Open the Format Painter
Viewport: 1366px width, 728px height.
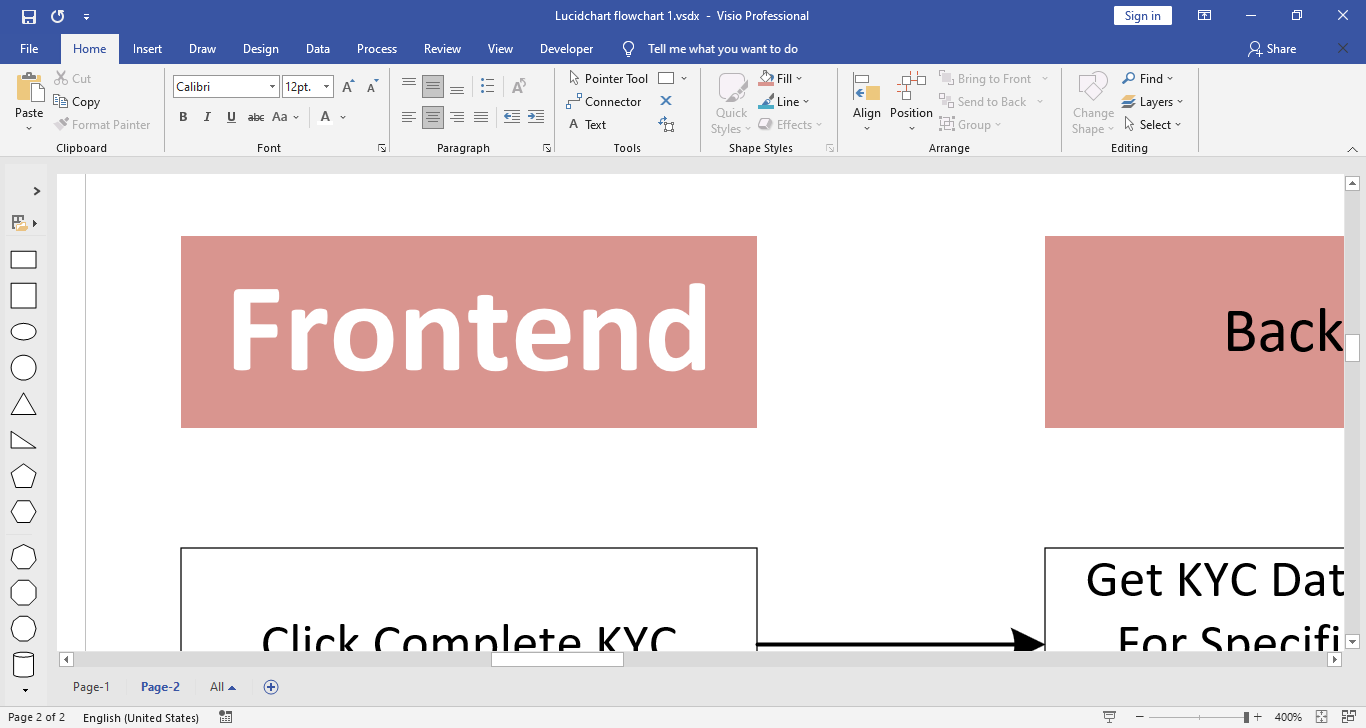(103, 124)
